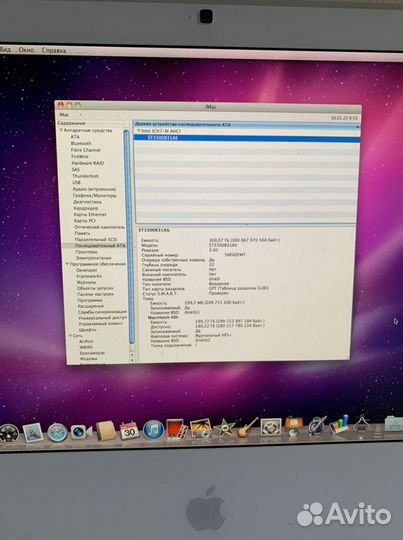Click the ATA device tree column header
The height and width of the screenshot is (540, 403).
(246, 124)
